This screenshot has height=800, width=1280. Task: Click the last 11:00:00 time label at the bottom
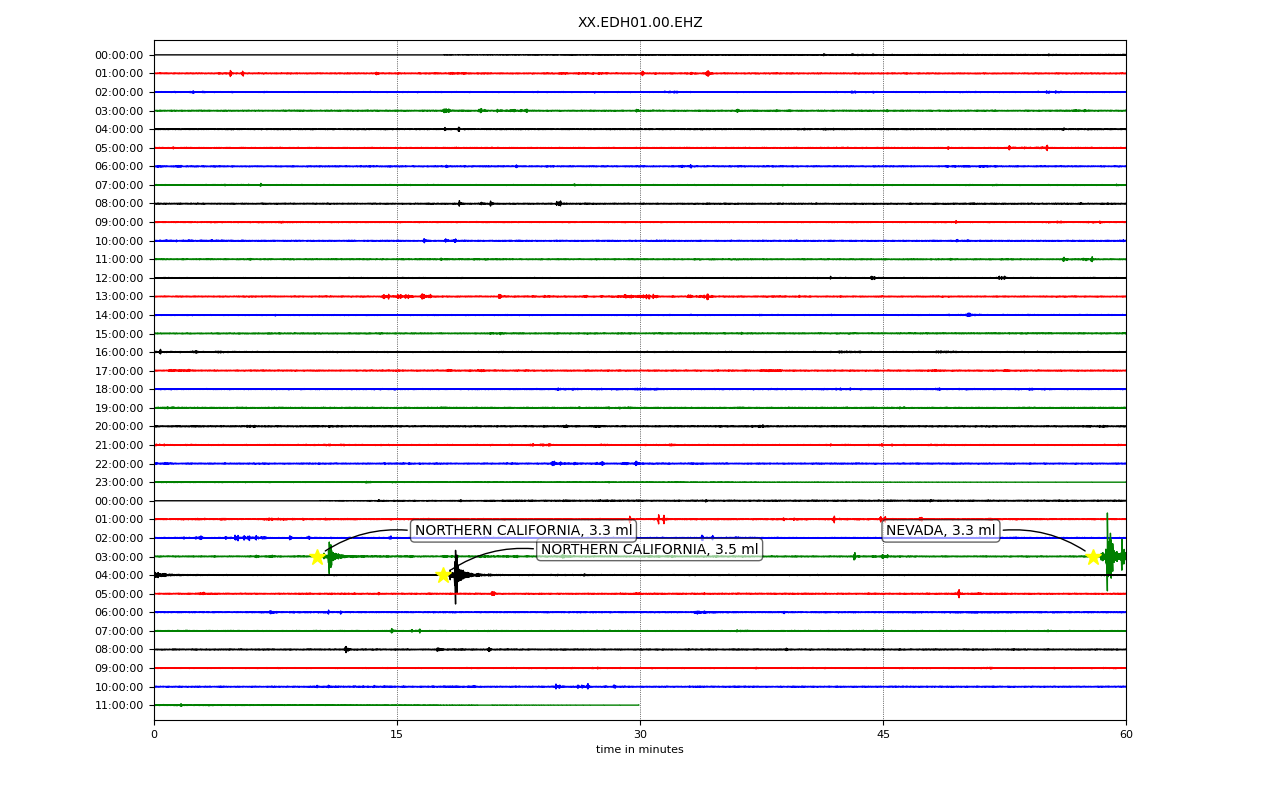[119, 705]
